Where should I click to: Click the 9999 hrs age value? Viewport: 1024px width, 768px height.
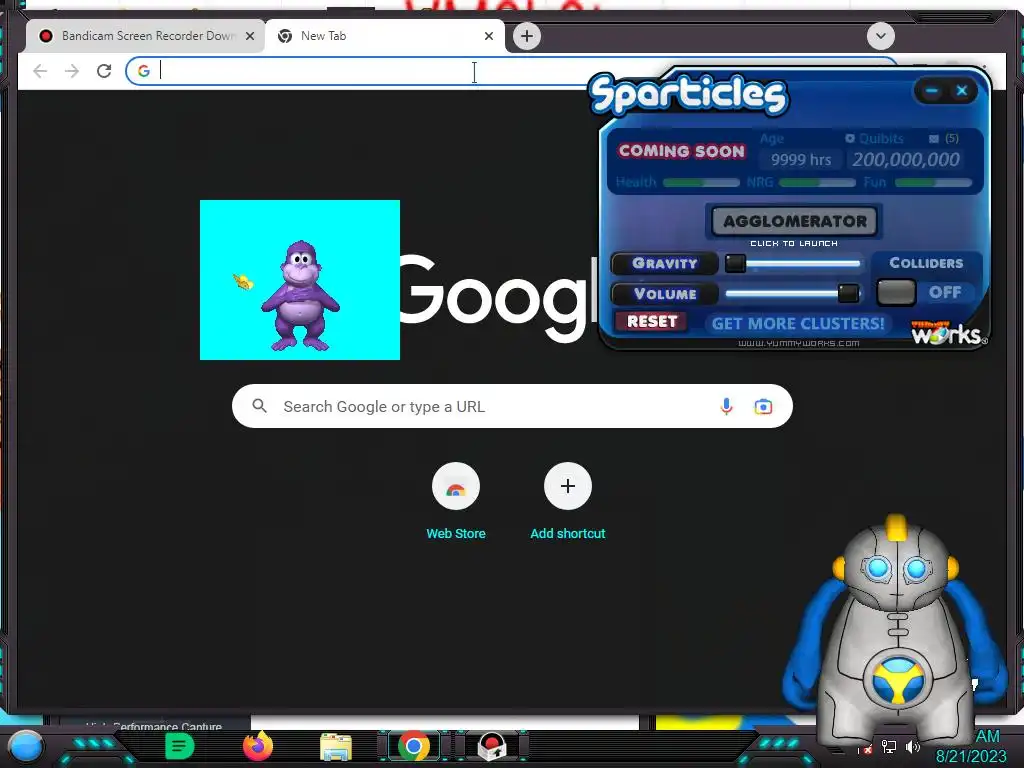click(x=801, y=159)
